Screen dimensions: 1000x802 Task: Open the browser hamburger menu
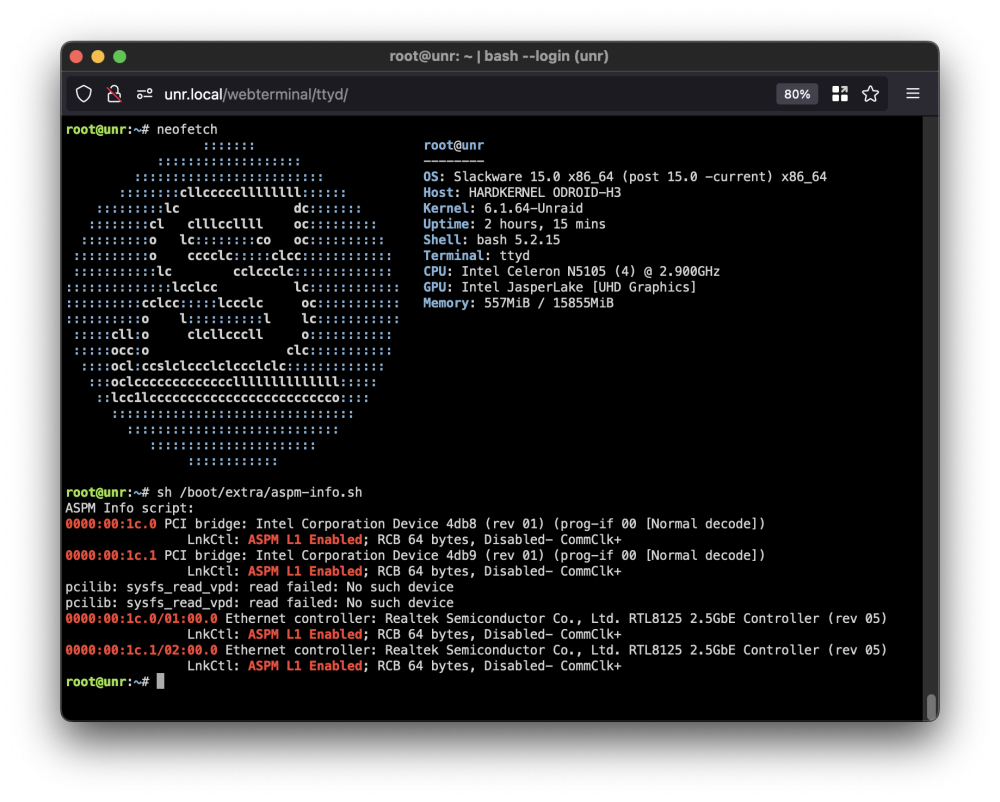point(913,94)
